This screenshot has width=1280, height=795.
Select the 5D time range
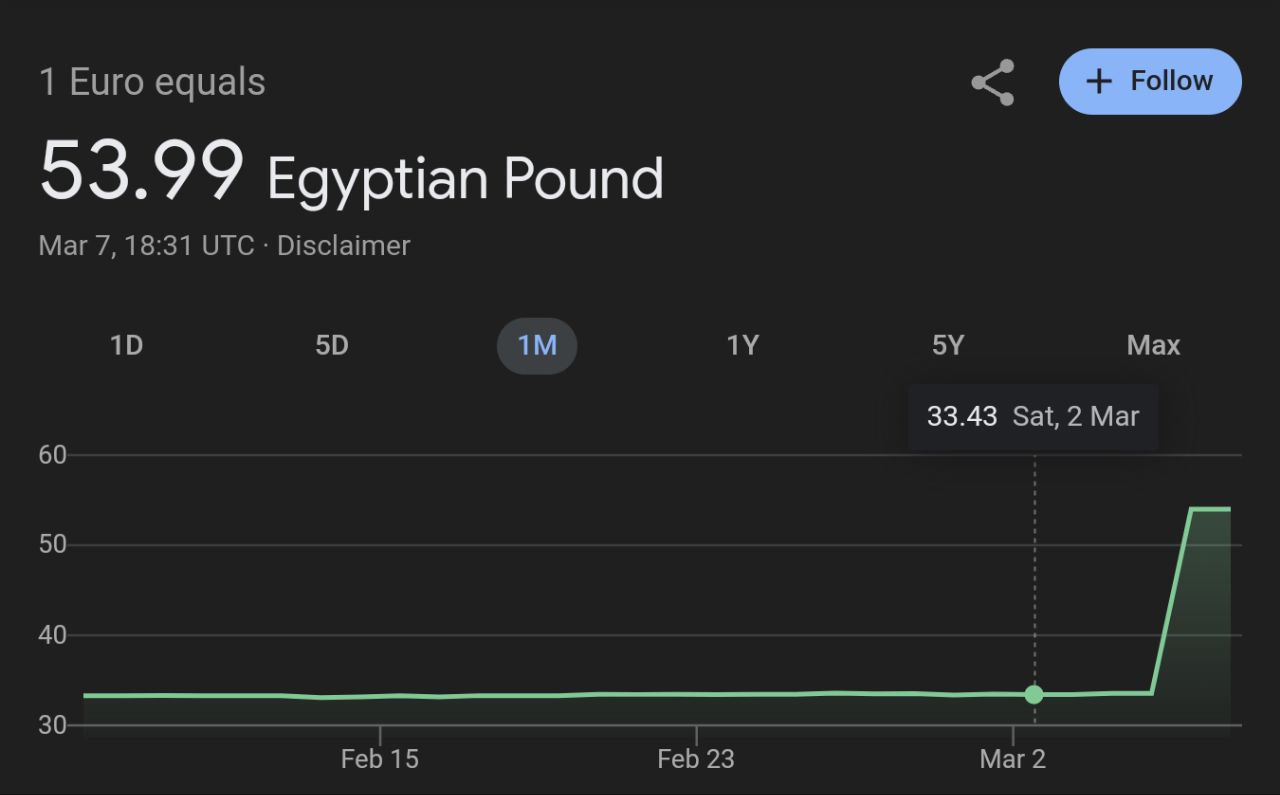(331, 345)
